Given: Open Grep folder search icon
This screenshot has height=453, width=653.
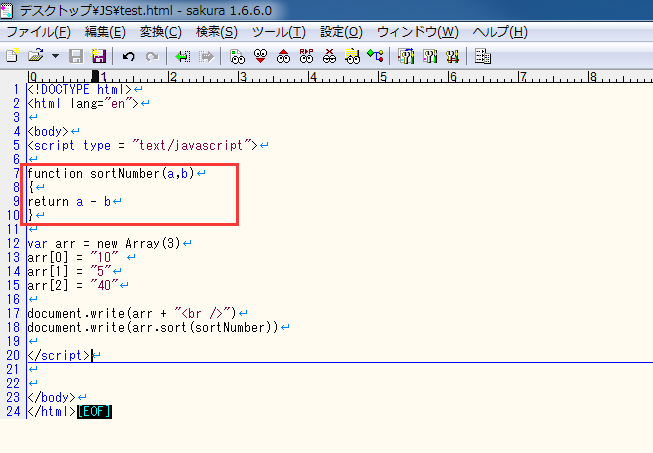Looking at the screenshot, I should (x=352, y=56).
